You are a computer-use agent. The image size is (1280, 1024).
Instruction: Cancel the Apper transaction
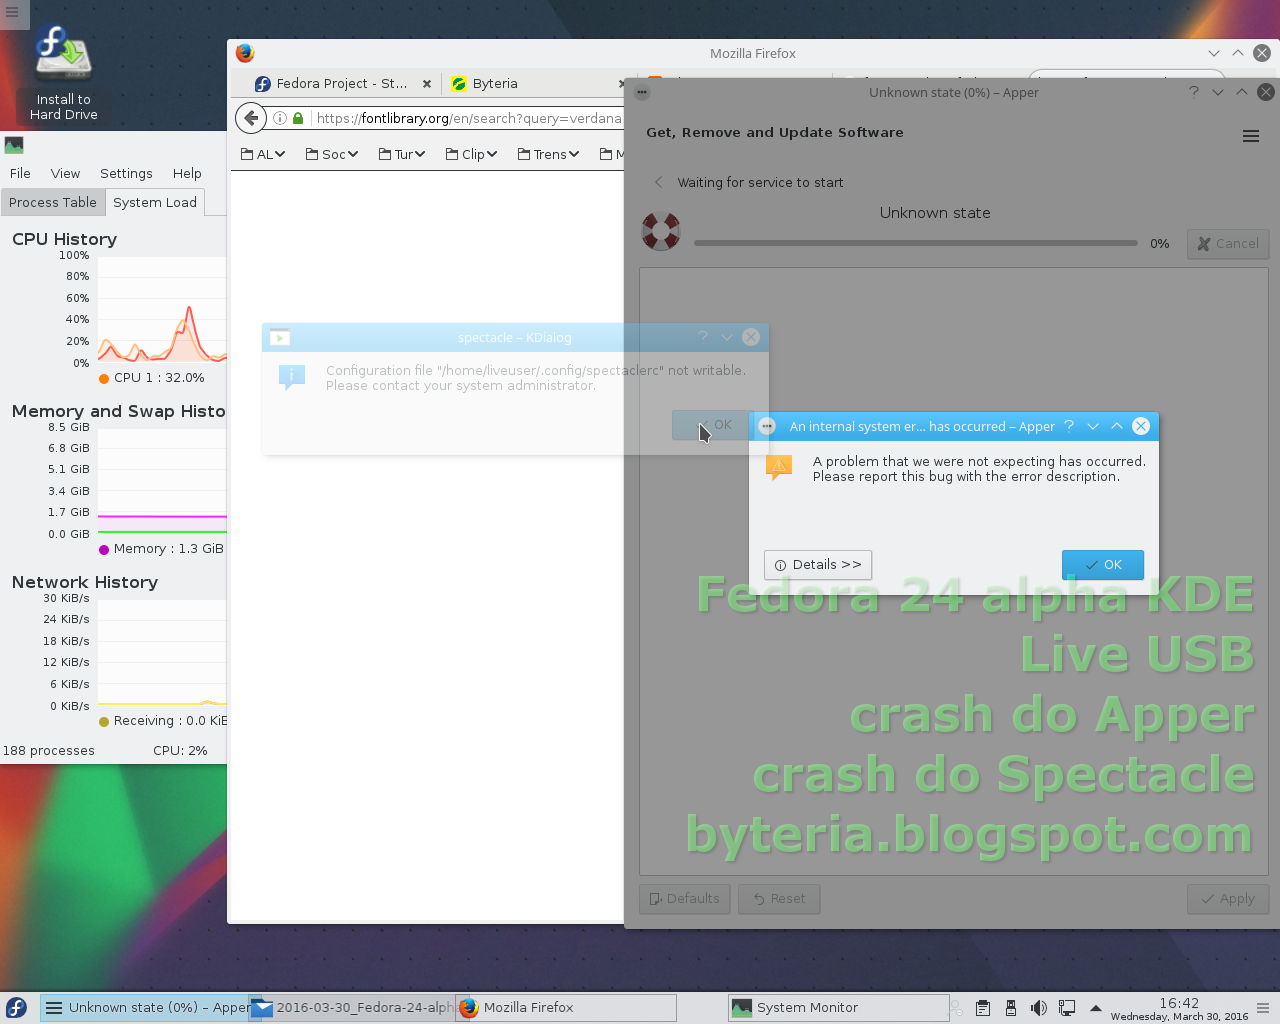coord(1228,243)
